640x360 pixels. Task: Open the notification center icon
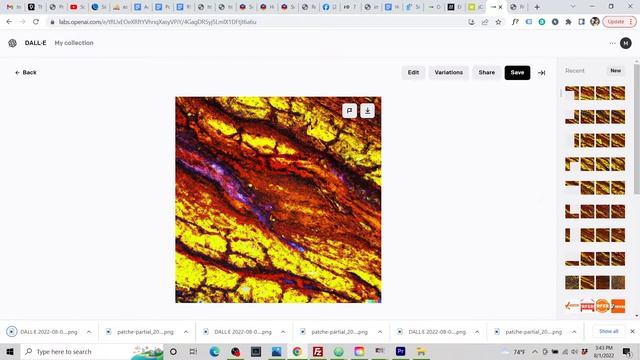627,351
